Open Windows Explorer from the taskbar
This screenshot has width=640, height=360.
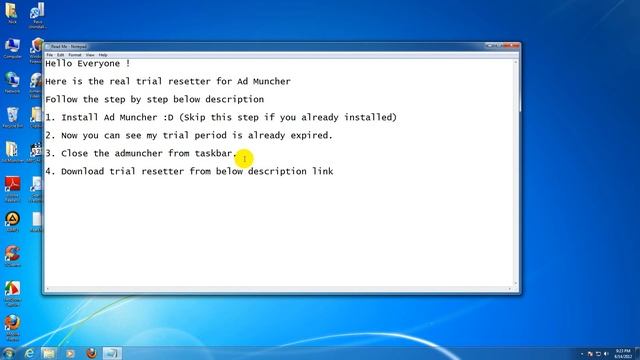tap(49, 353)
